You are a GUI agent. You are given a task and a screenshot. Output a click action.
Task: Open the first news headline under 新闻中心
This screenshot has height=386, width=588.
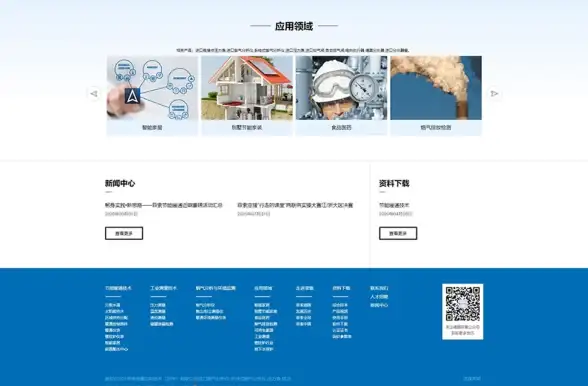(164, 205)
